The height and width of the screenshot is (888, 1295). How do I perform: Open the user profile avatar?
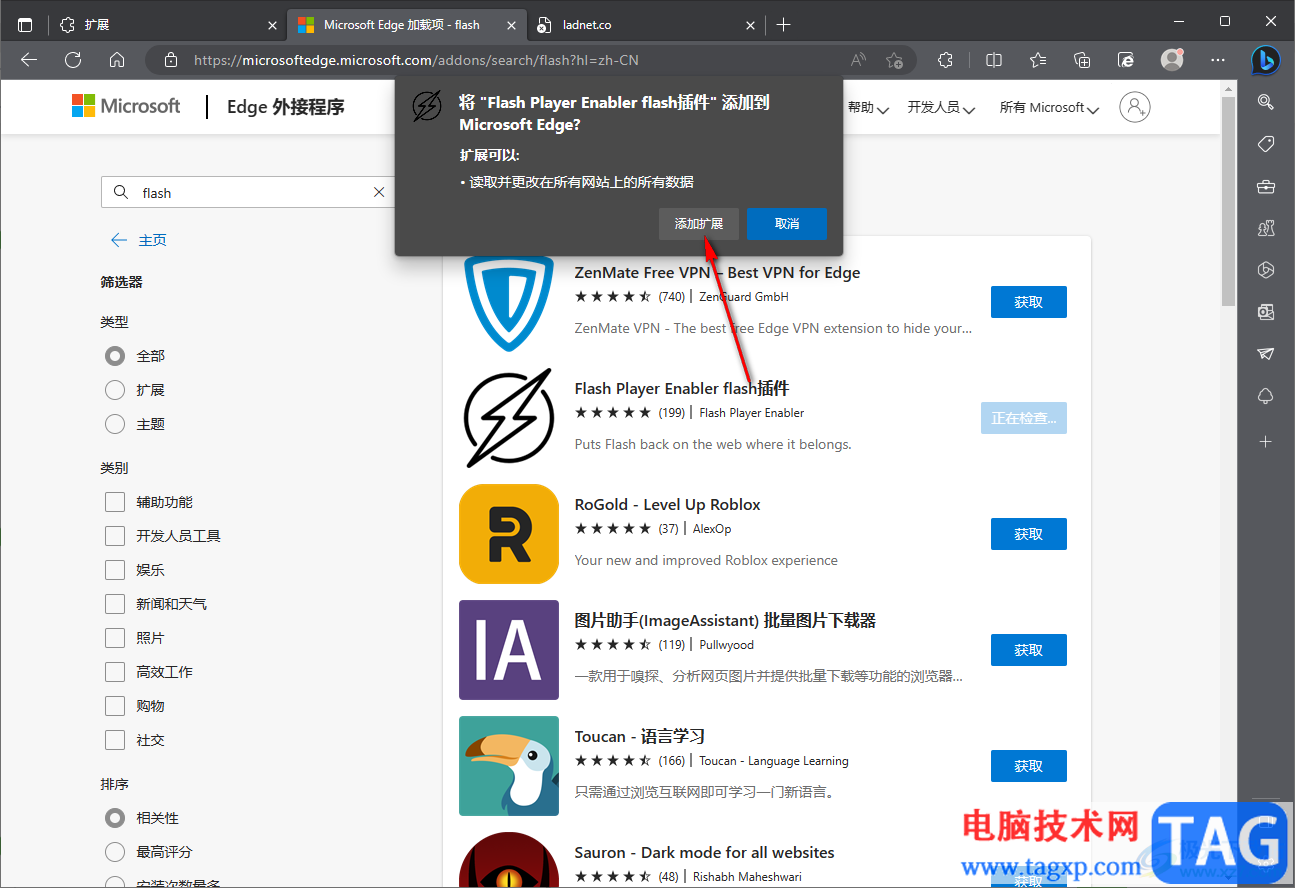click(x=1172, y=60)
